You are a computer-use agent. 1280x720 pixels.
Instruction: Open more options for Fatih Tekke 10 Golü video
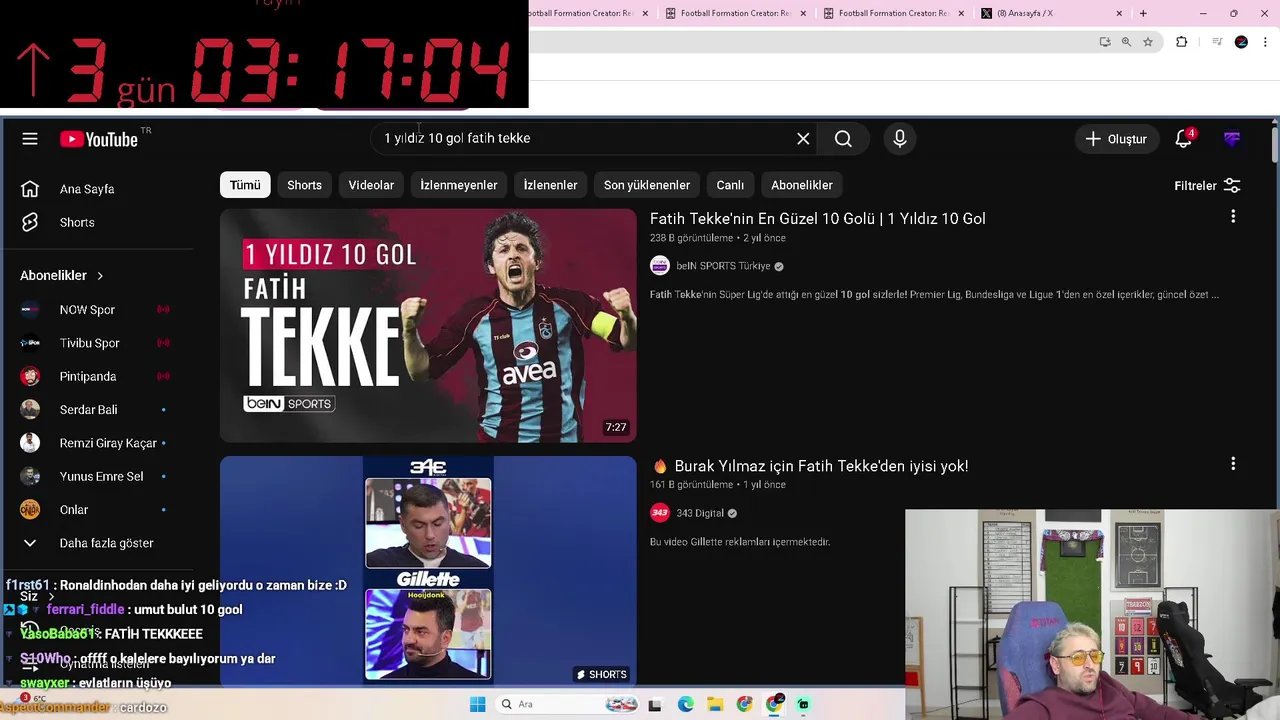click(1233, 217)
